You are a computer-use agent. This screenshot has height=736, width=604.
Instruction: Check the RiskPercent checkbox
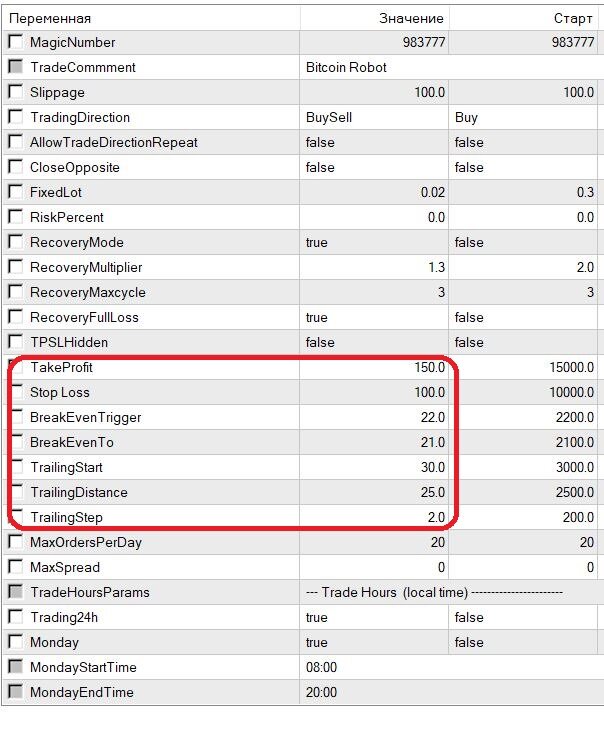pos(15,216)
